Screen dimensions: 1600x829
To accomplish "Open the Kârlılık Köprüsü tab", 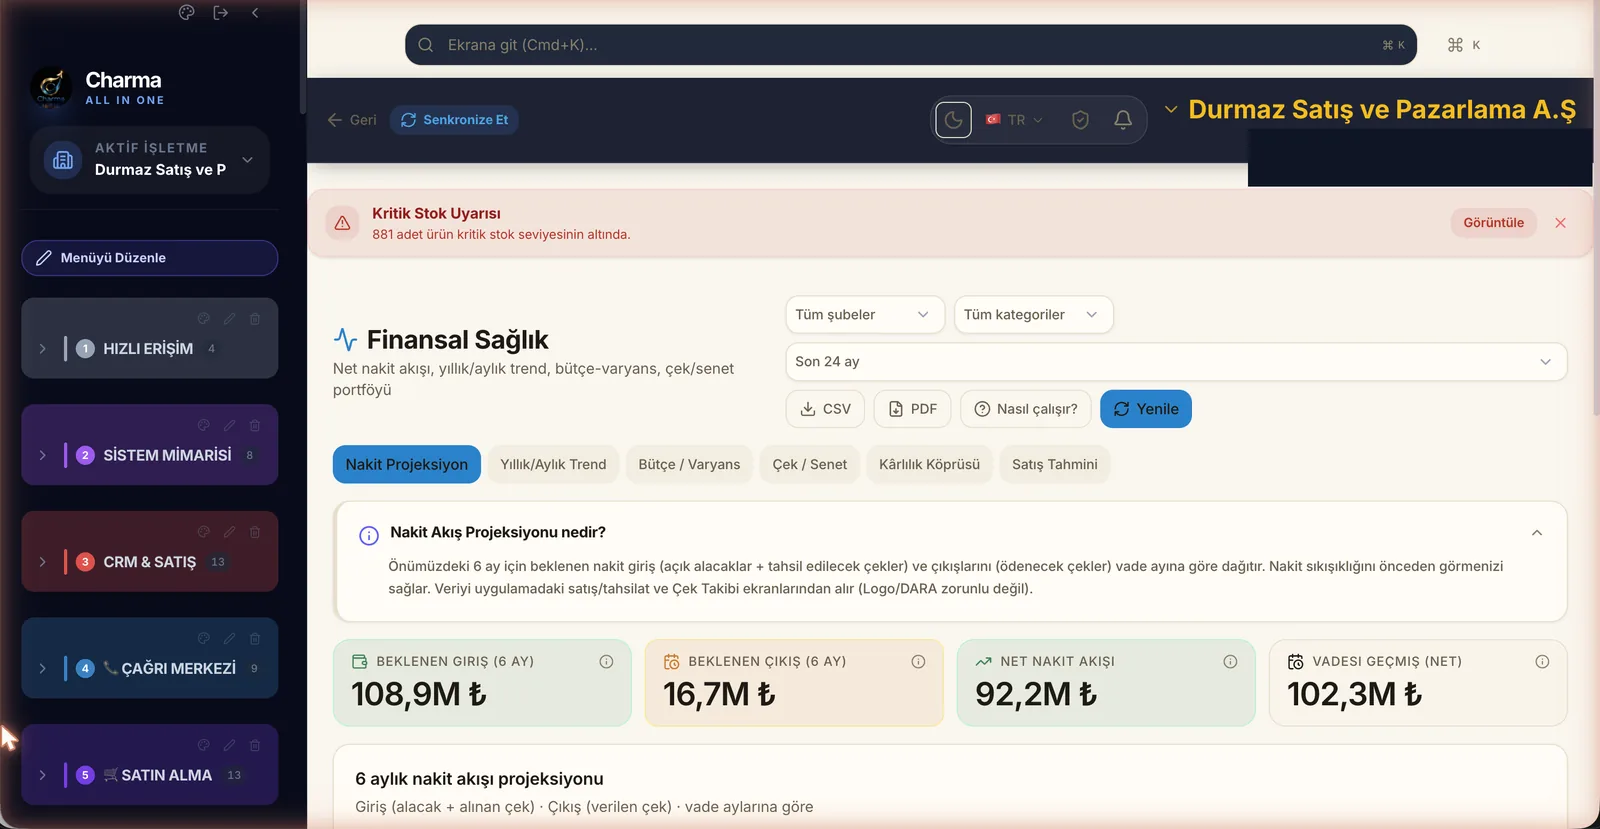I will point(929,465).
